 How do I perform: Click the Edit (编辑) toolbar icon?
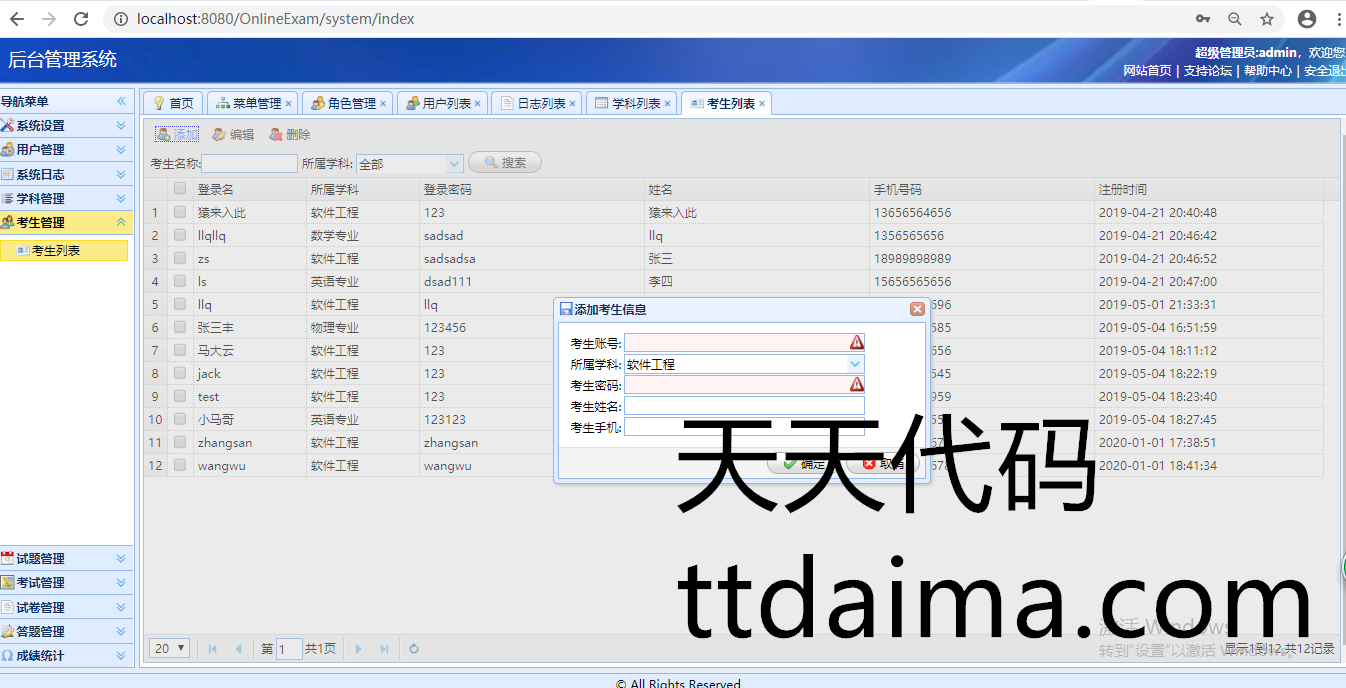tap(219, 135)
